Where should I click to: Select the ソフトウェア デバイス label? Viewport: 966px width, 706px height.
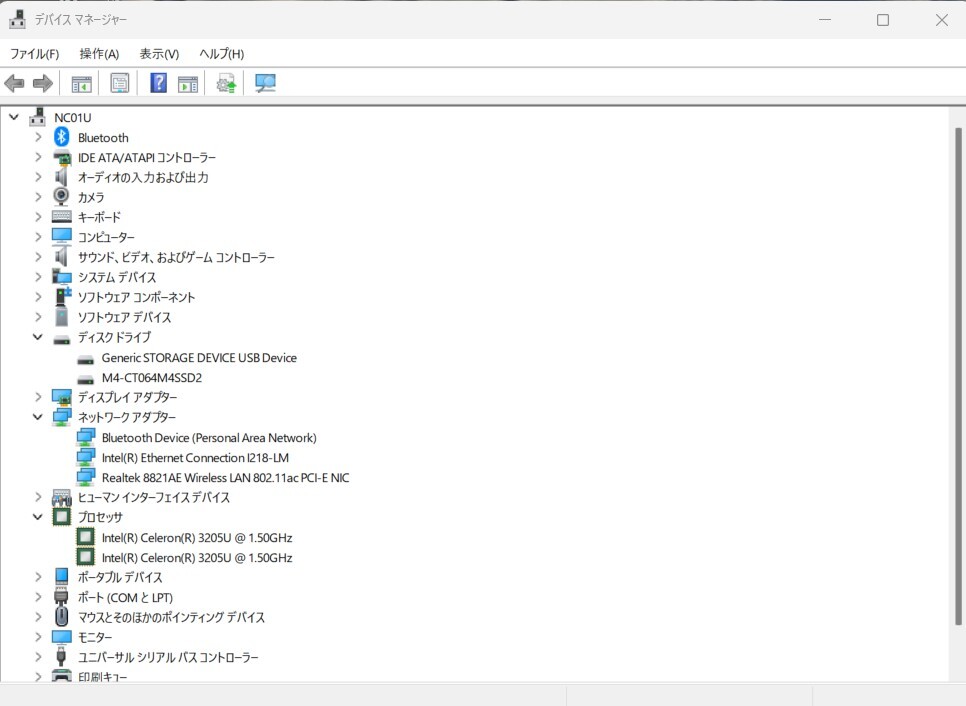click(x=124, y=317)
